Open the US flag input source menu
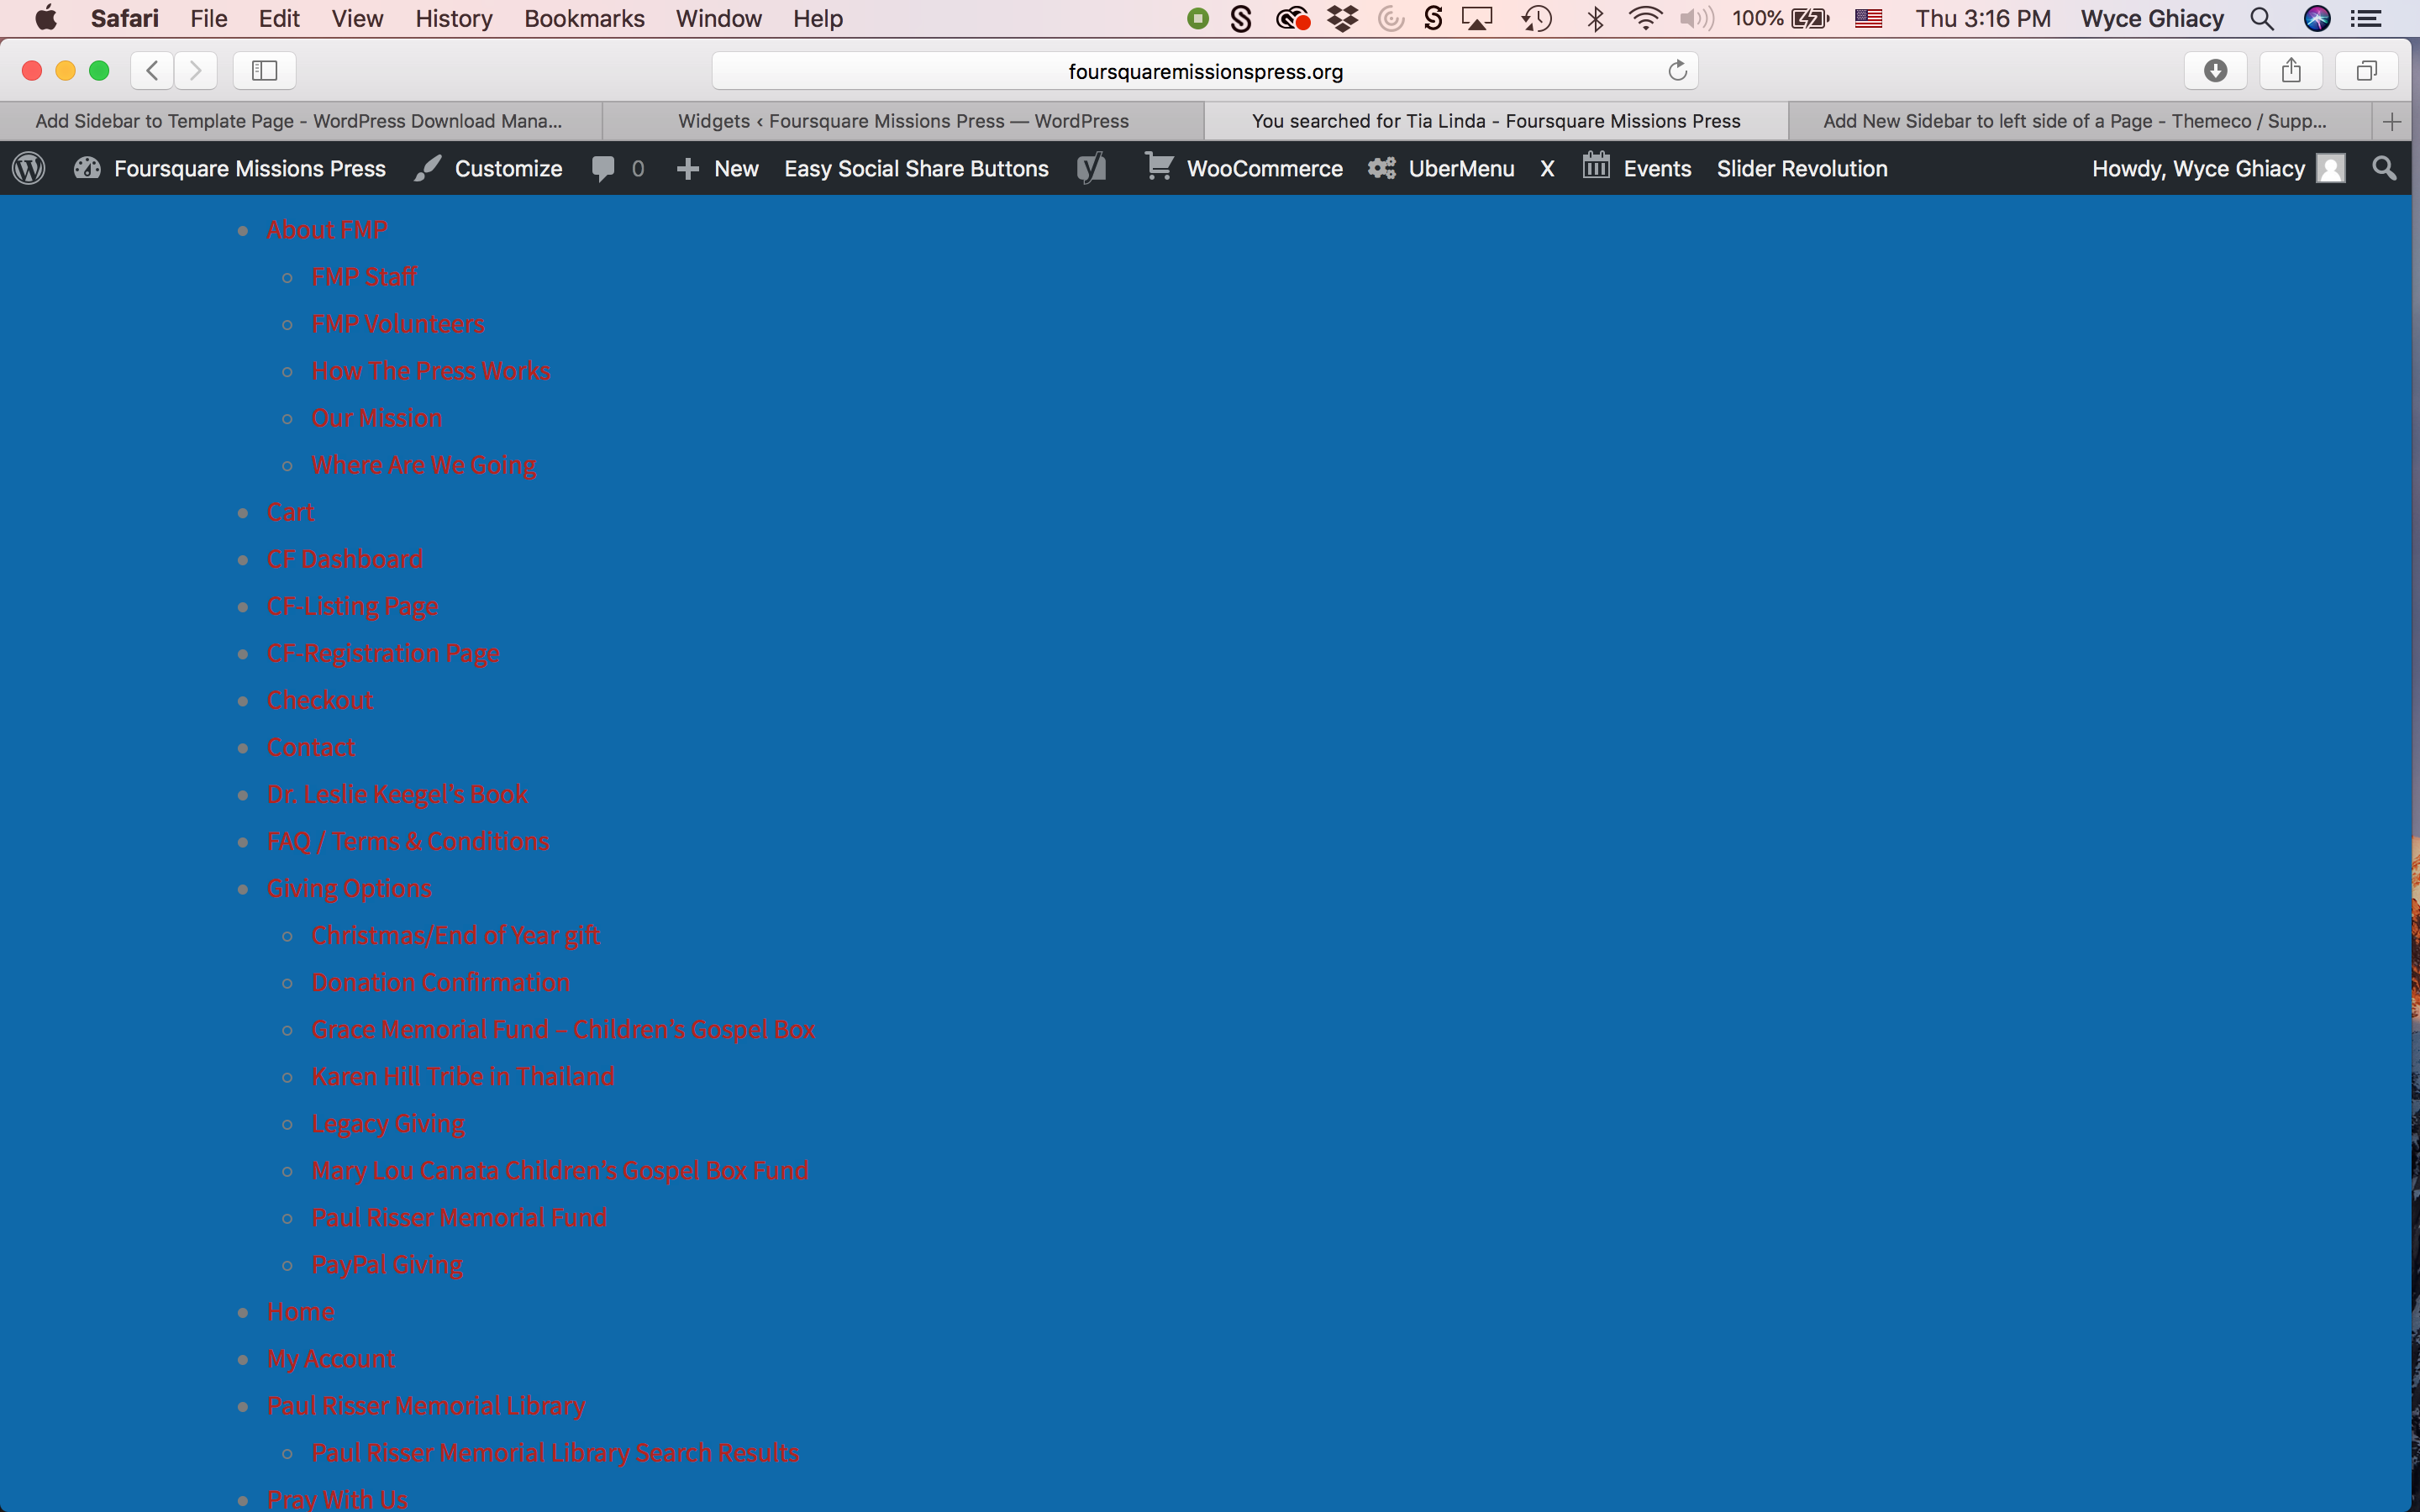Viewport: 2420px width, 1512px height. click(x=1868, y=18)
